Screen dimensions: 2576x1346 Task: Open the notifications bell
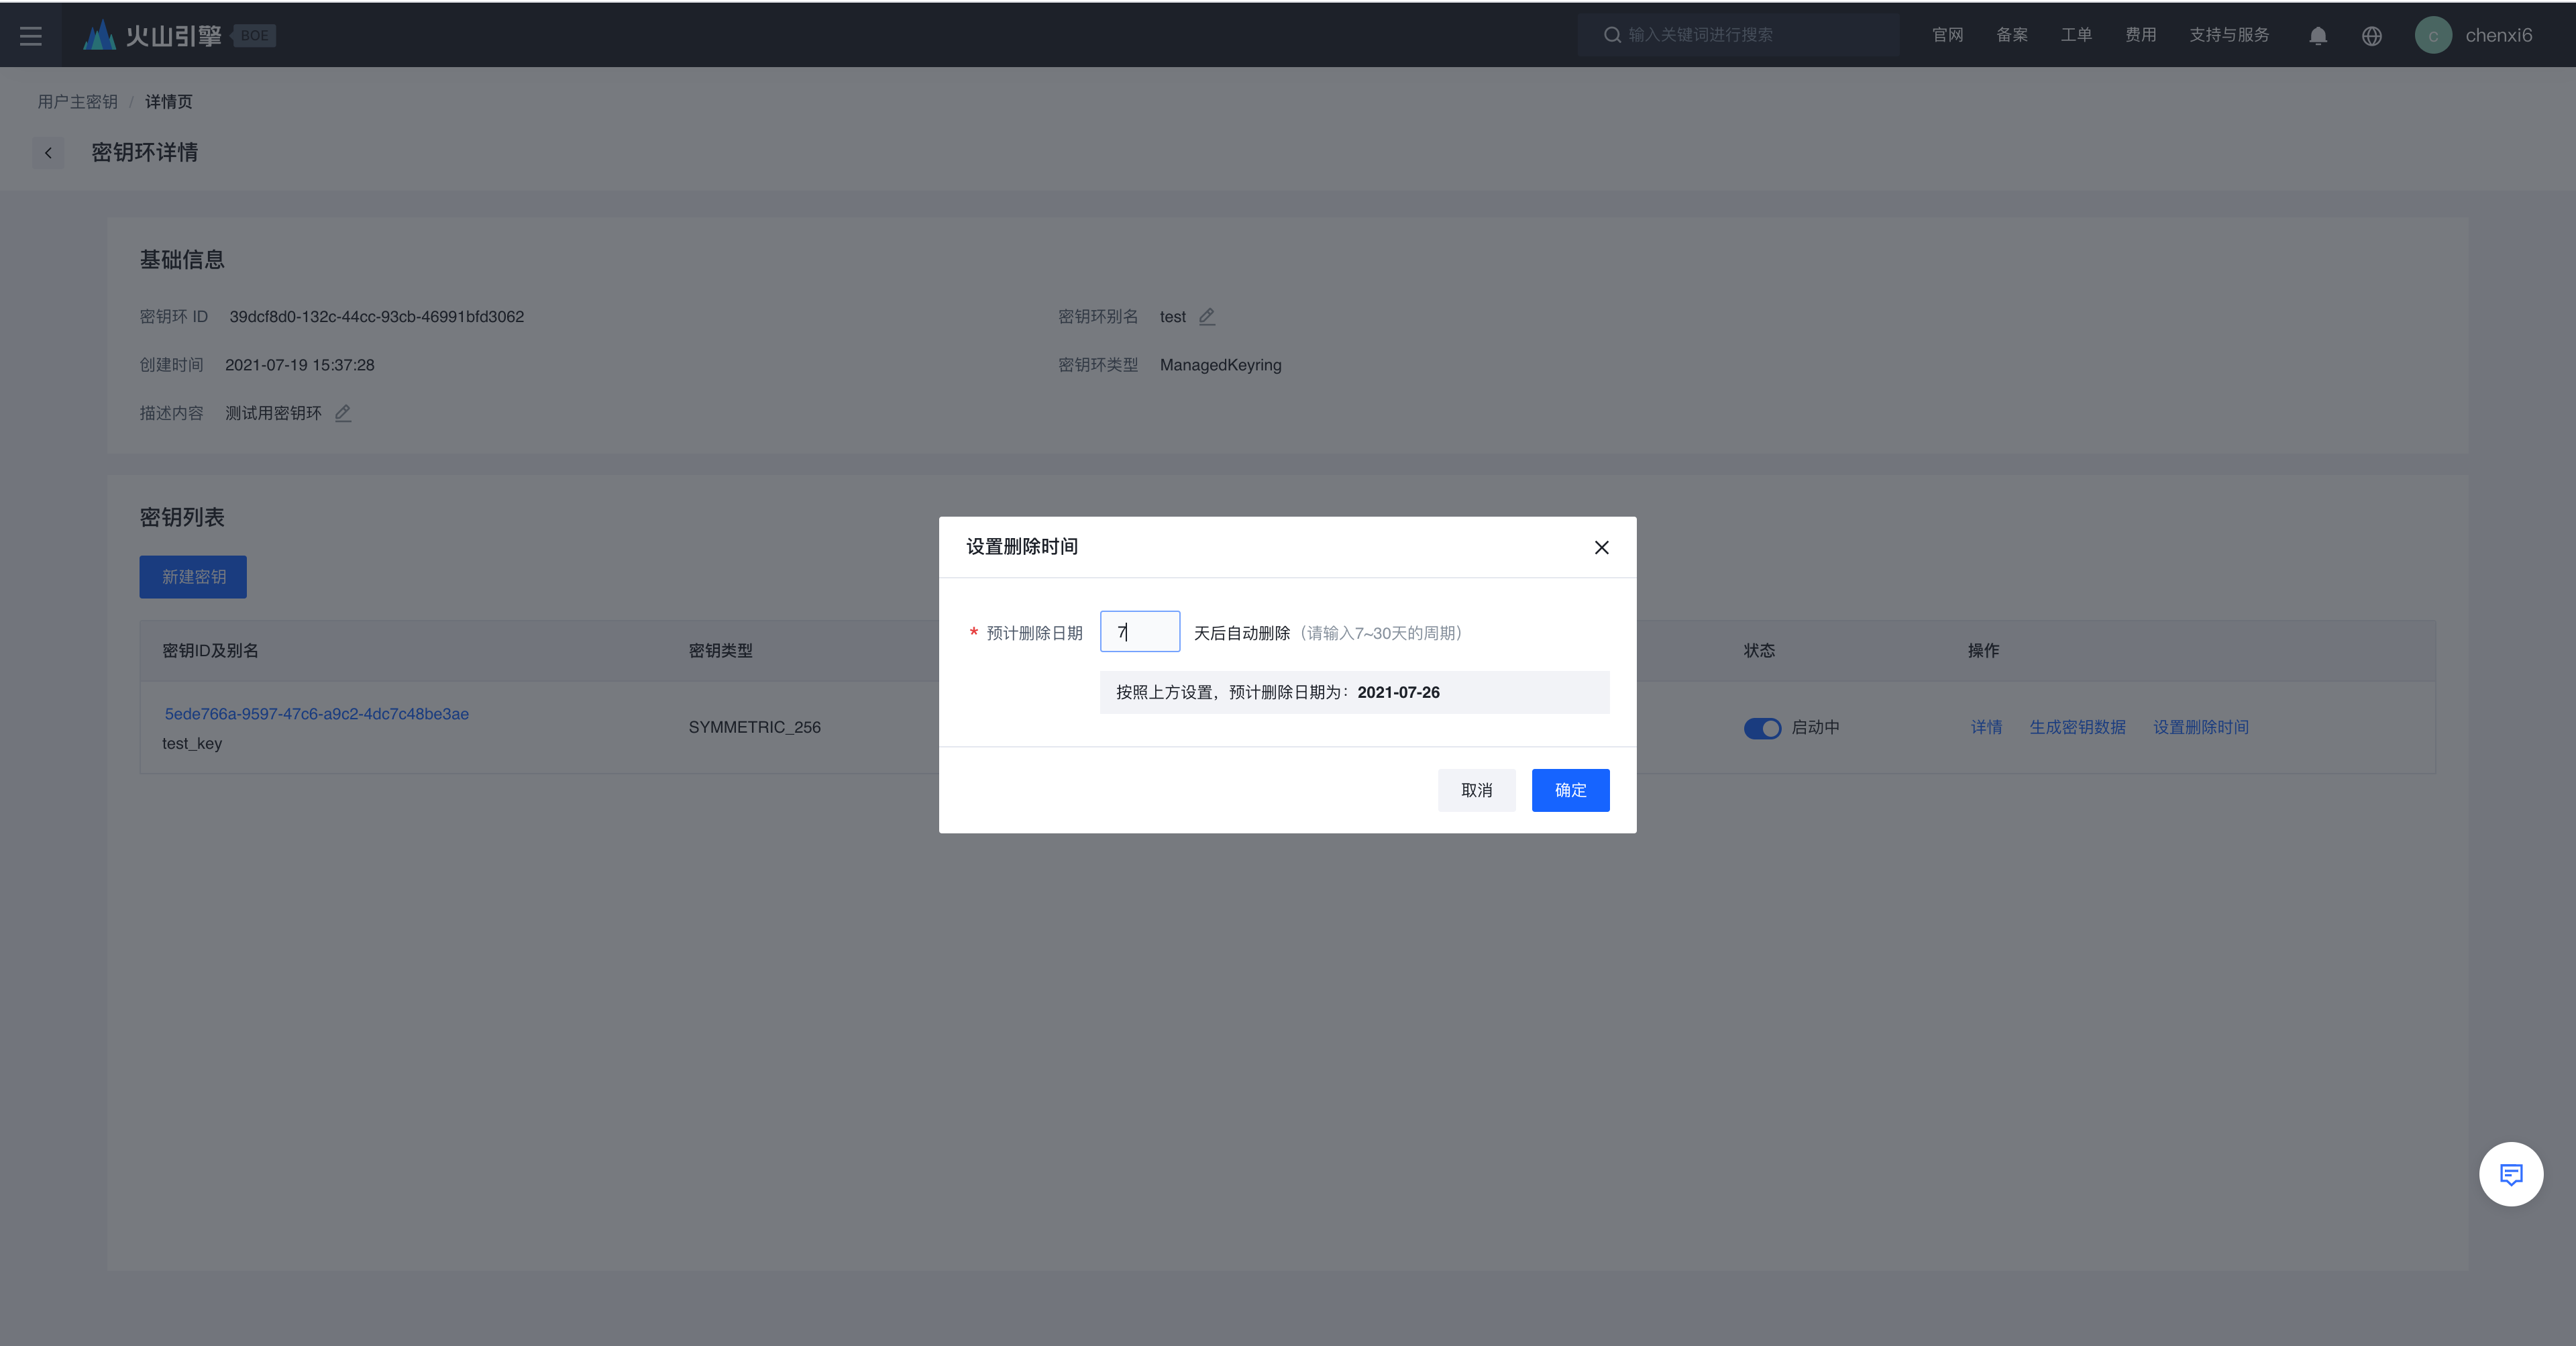(x=2318, y=36)
